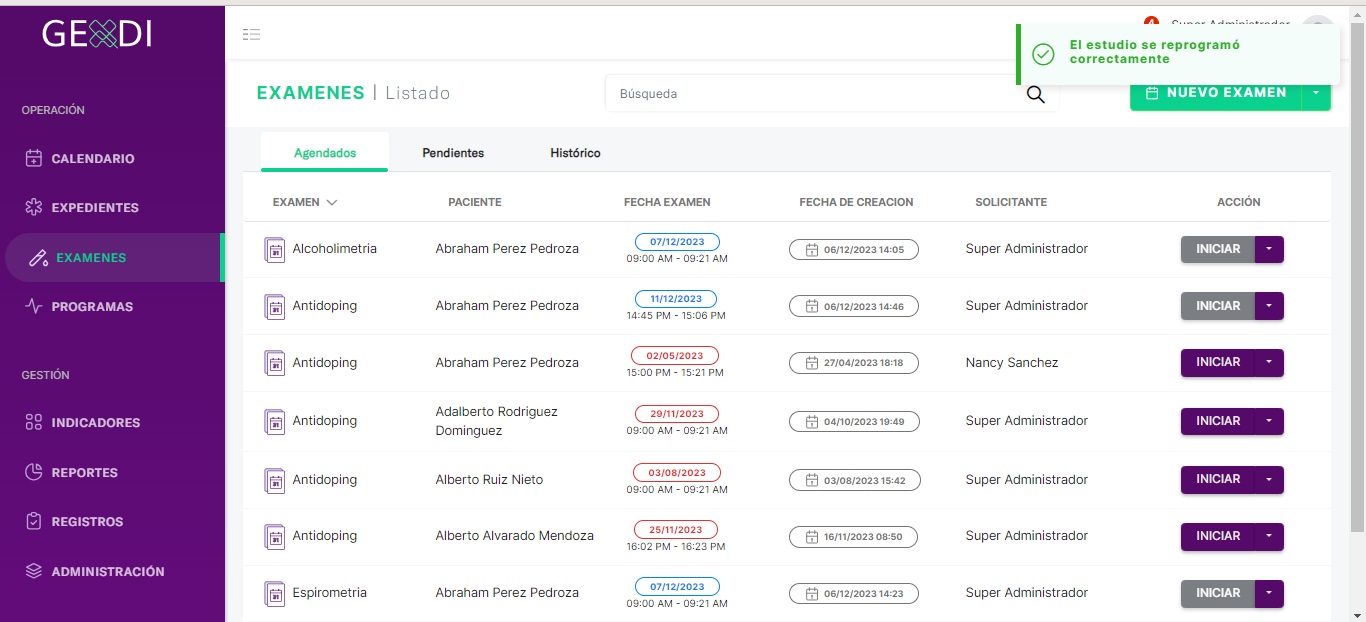Click the Espirometria exam icon
Image resolution: width=1366 pixels, height=622 pixels.
tap(274, 593)
